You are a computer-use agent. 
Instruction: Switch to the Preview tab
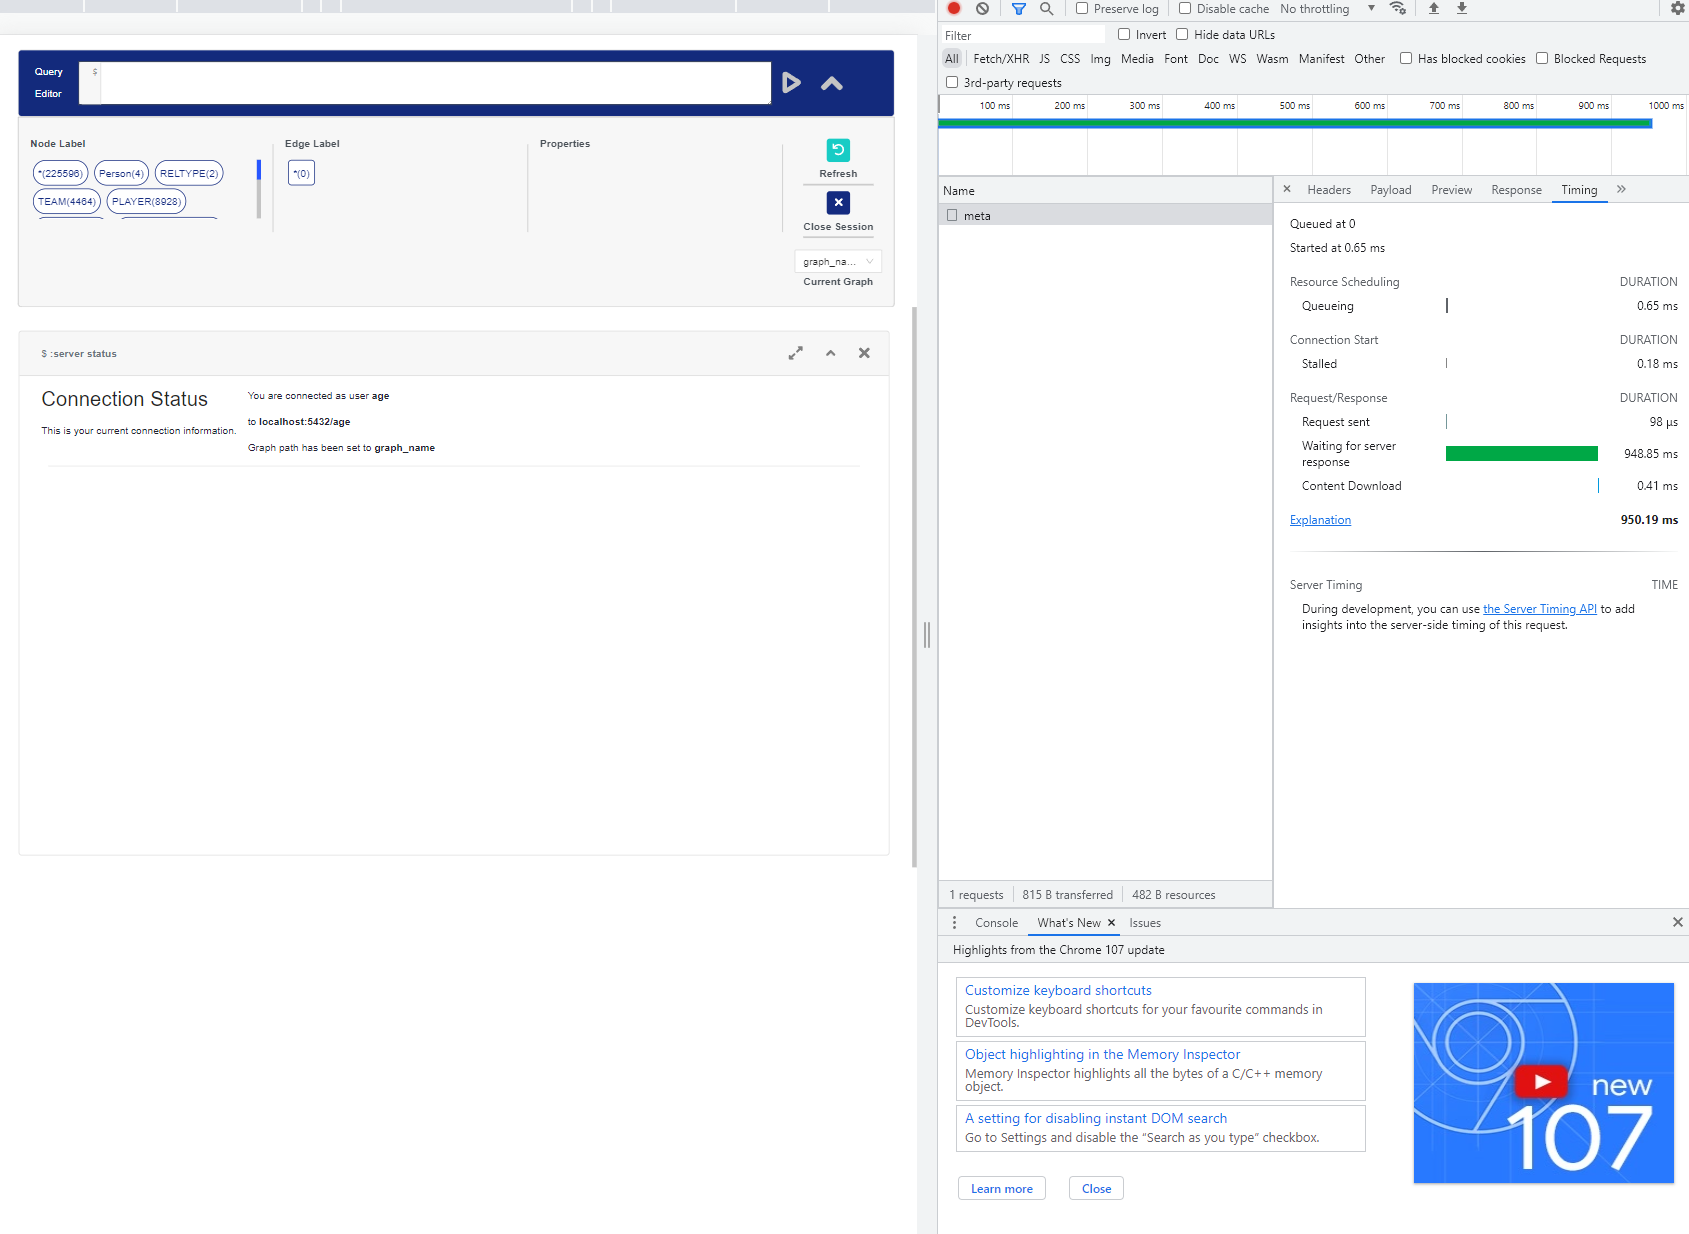(x=1452, y=190)
